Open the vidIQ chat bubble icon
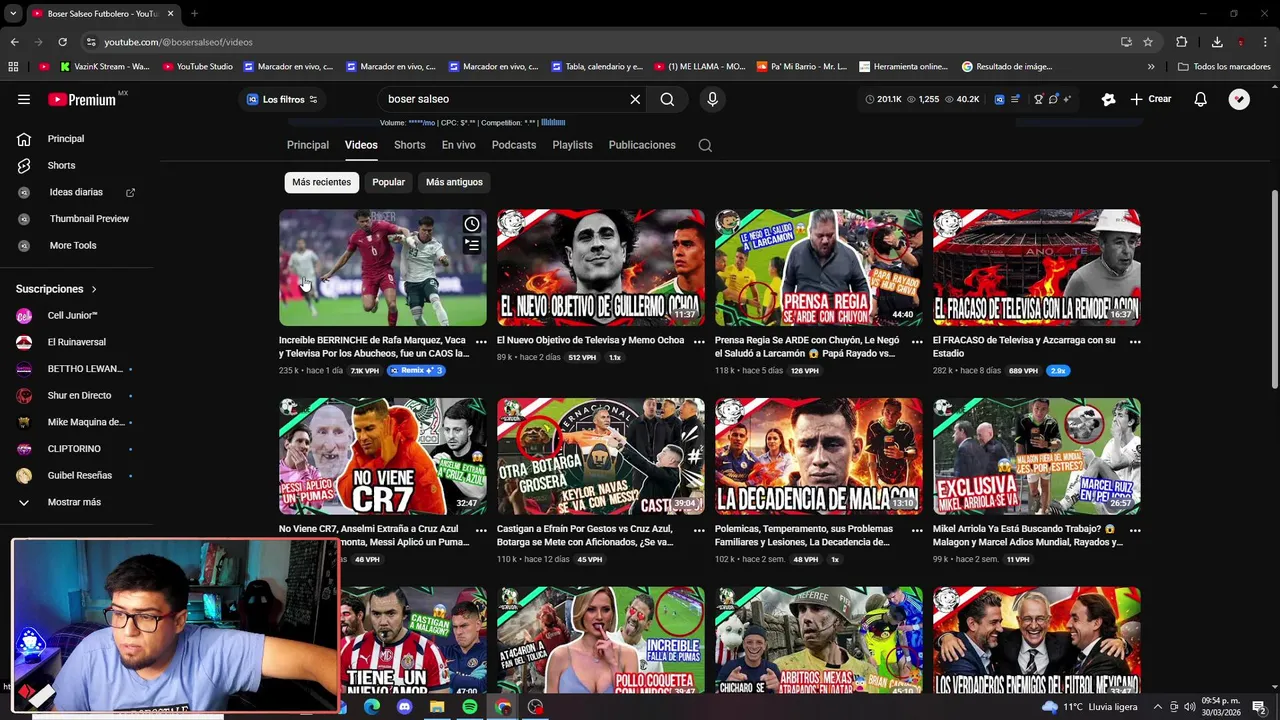Image resolution: width=1280 pixels, height=720 pixels. [x=1053, y=99]
